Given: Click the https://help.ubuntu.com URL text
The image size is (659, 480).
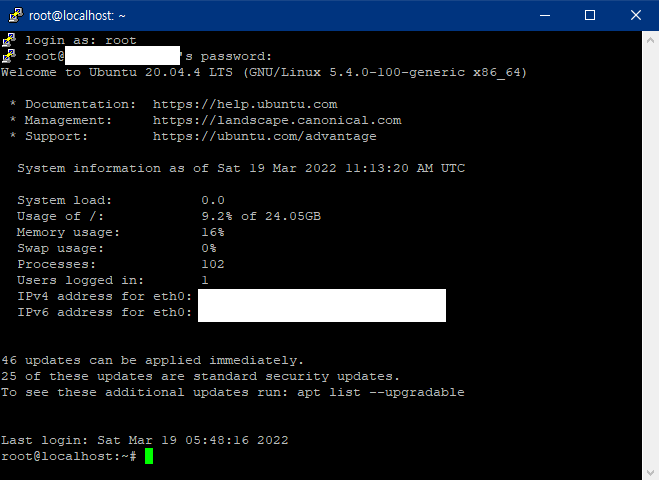Looking at the screenshot, I should tap(245, 104).
